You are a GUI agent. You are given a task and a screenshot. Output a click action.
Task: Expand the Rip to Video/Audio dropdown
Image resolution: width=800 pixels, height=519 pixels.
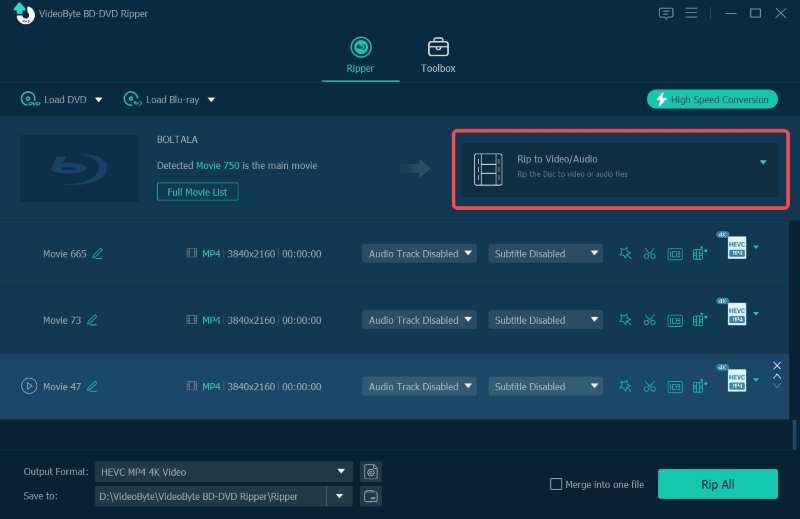[763, 162]
